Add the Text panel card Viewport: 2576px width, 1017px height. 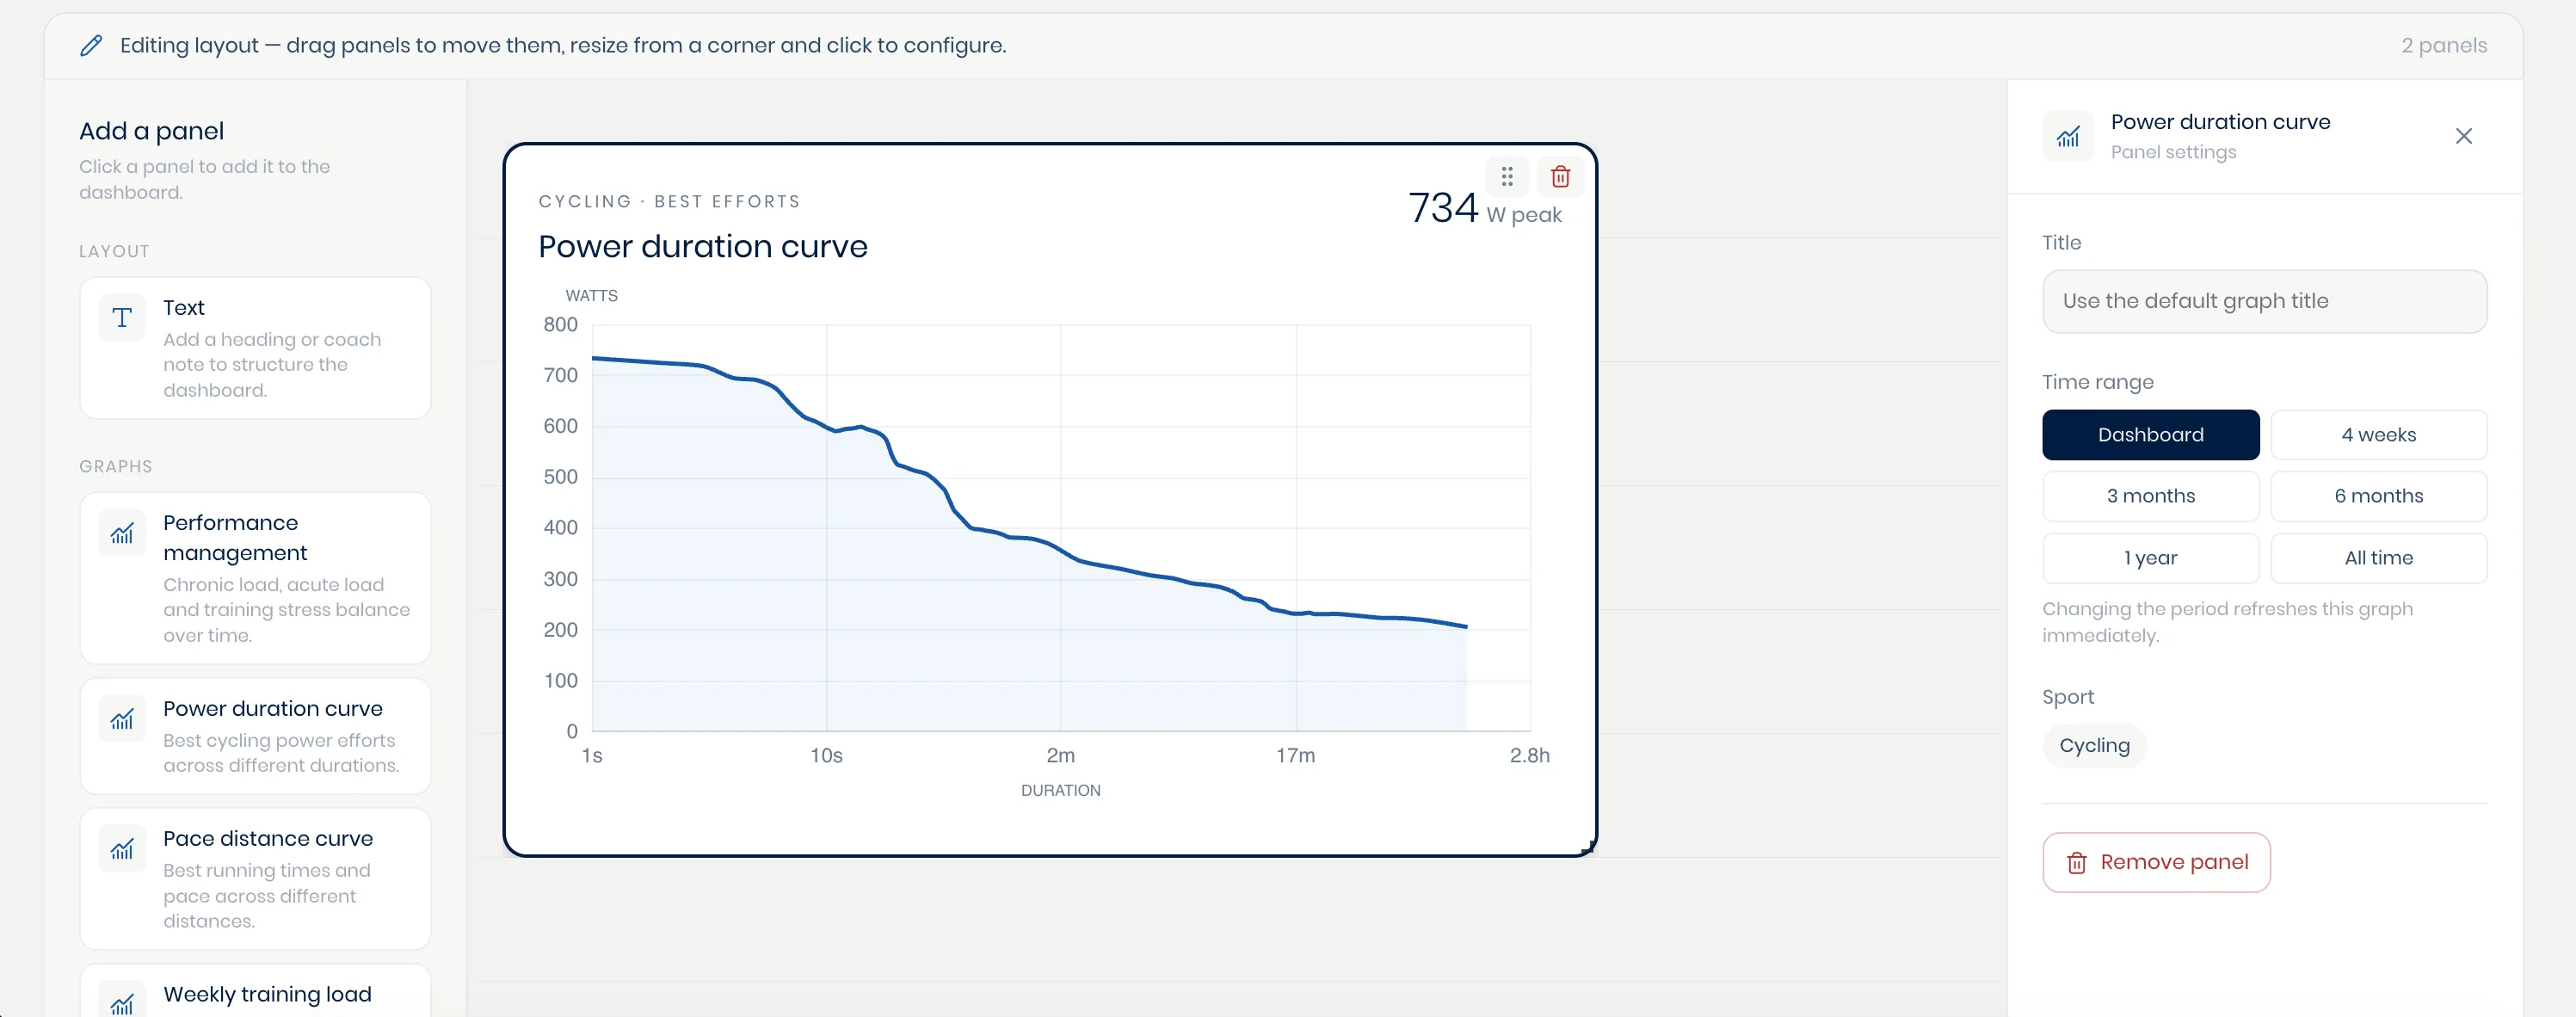pos(255,348)
